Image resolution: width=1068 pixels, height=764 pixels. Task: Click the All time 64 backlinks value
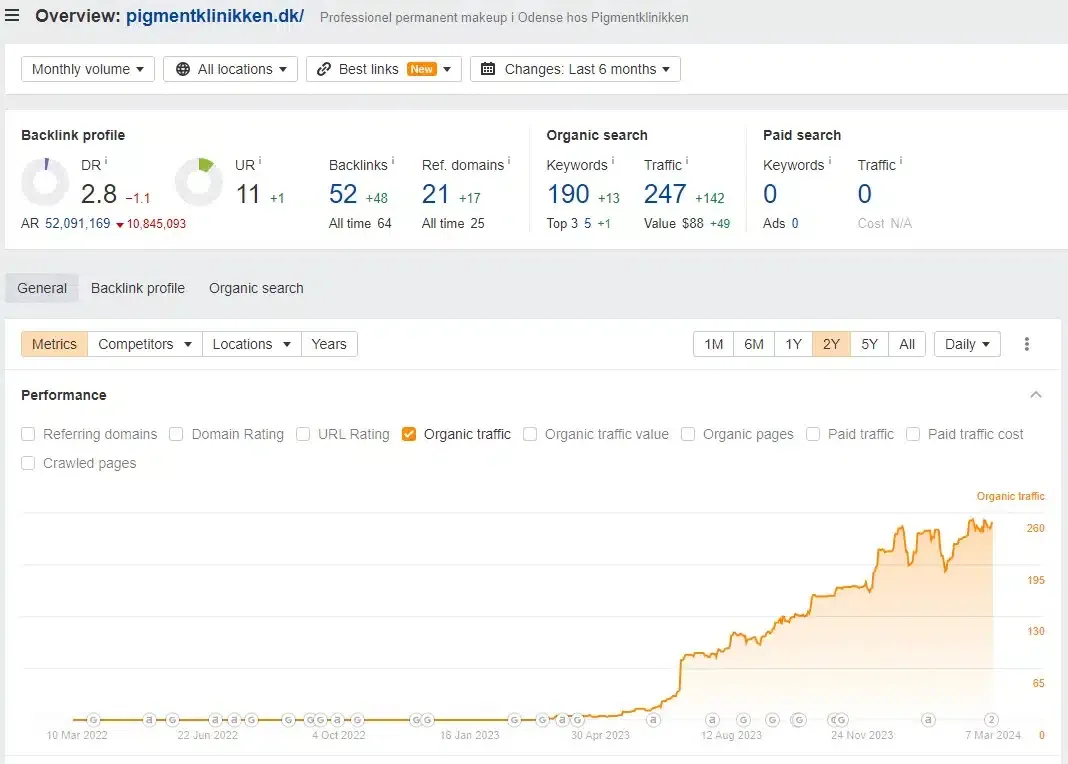pos(384,223)
